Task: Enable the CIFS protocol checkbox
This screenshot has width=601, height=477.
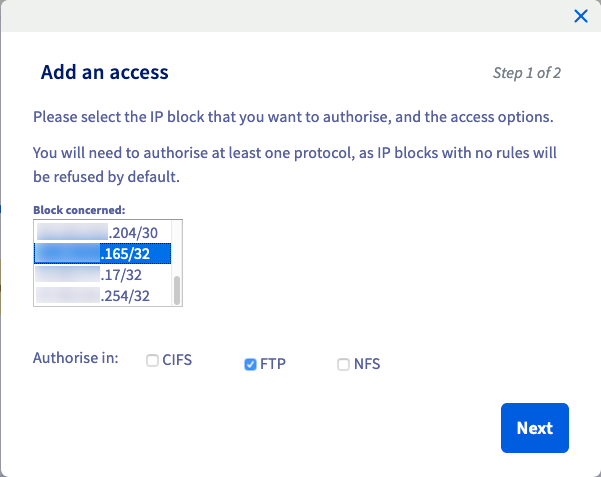Action: (152, 361)
